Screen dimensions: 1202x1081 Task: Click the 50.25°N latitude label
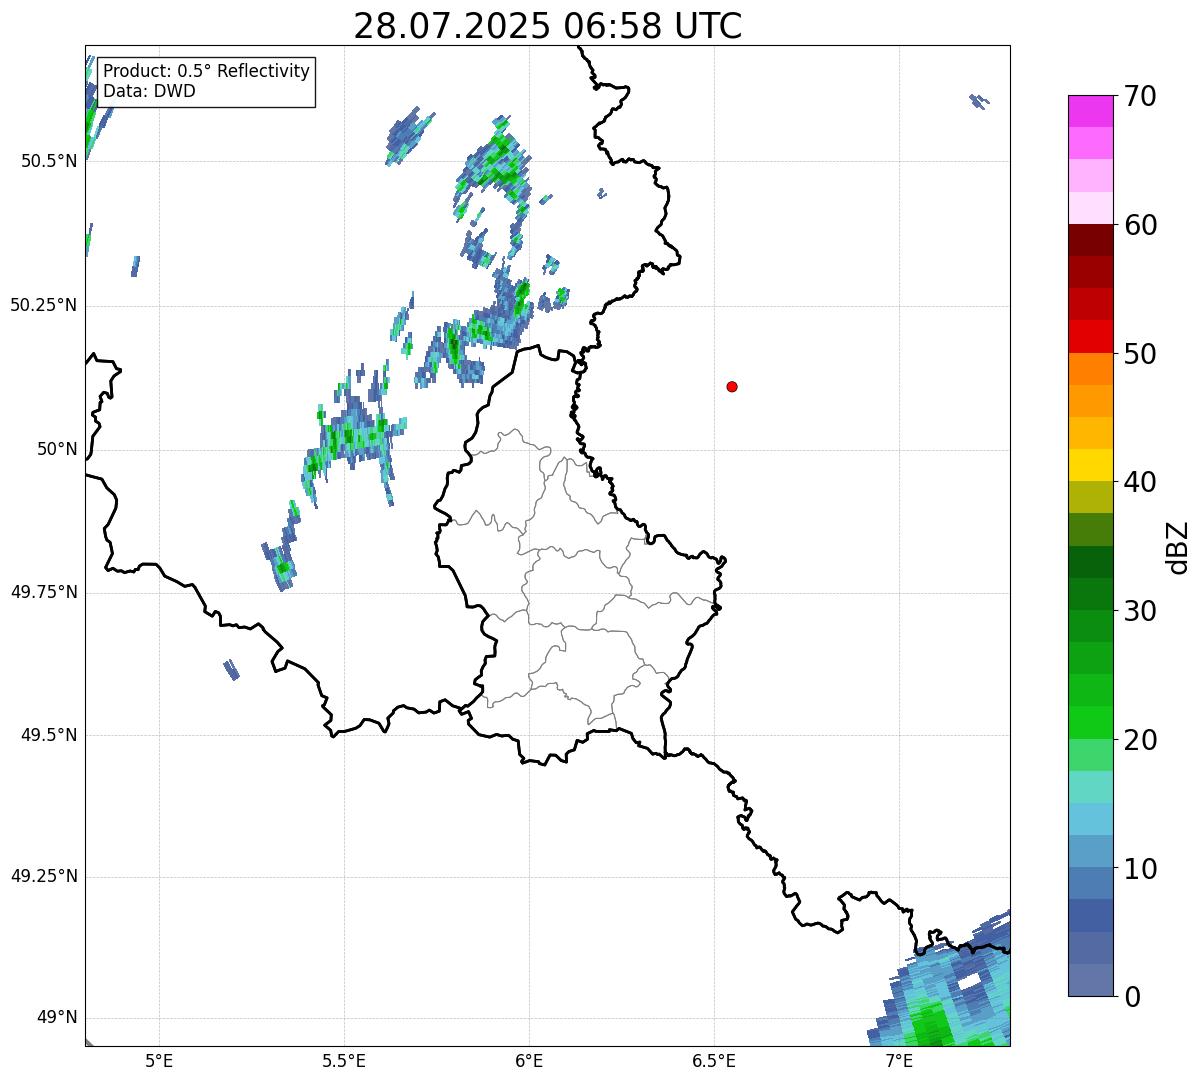point(43,305)
